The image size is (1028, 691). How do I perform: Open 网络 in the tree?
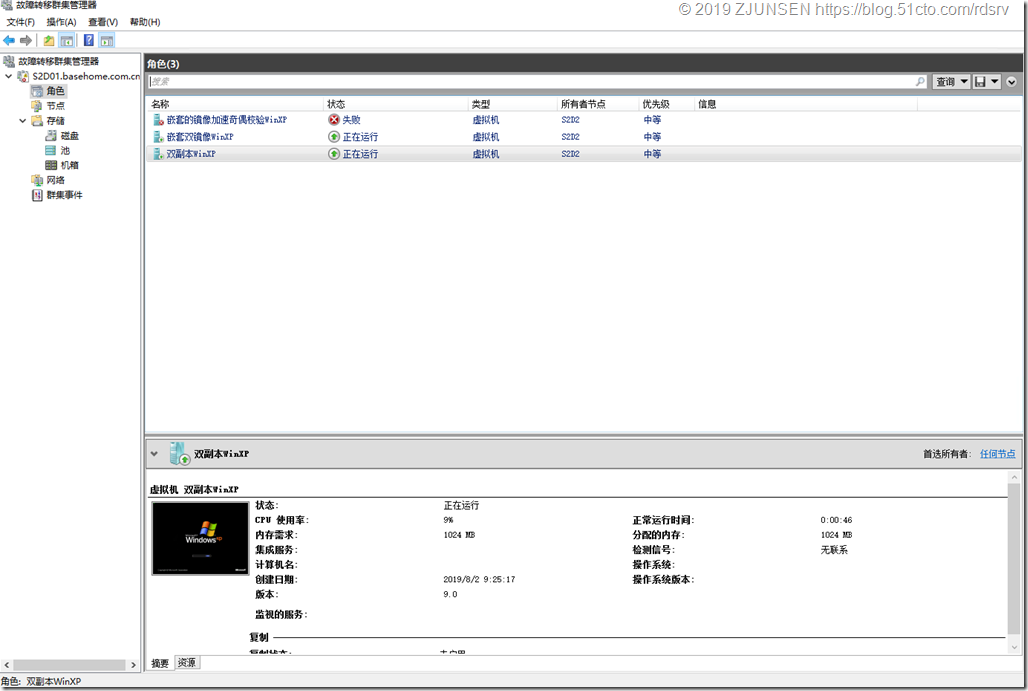coord(55,180)
